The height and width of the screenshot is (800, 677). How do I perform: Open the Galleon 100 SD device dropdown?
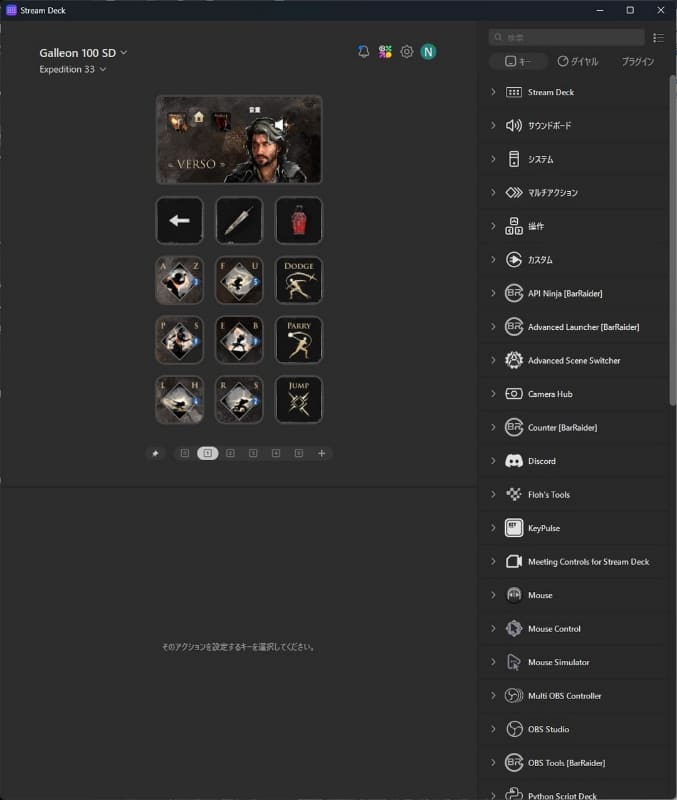pyautogui.click(x=83, y=53)
